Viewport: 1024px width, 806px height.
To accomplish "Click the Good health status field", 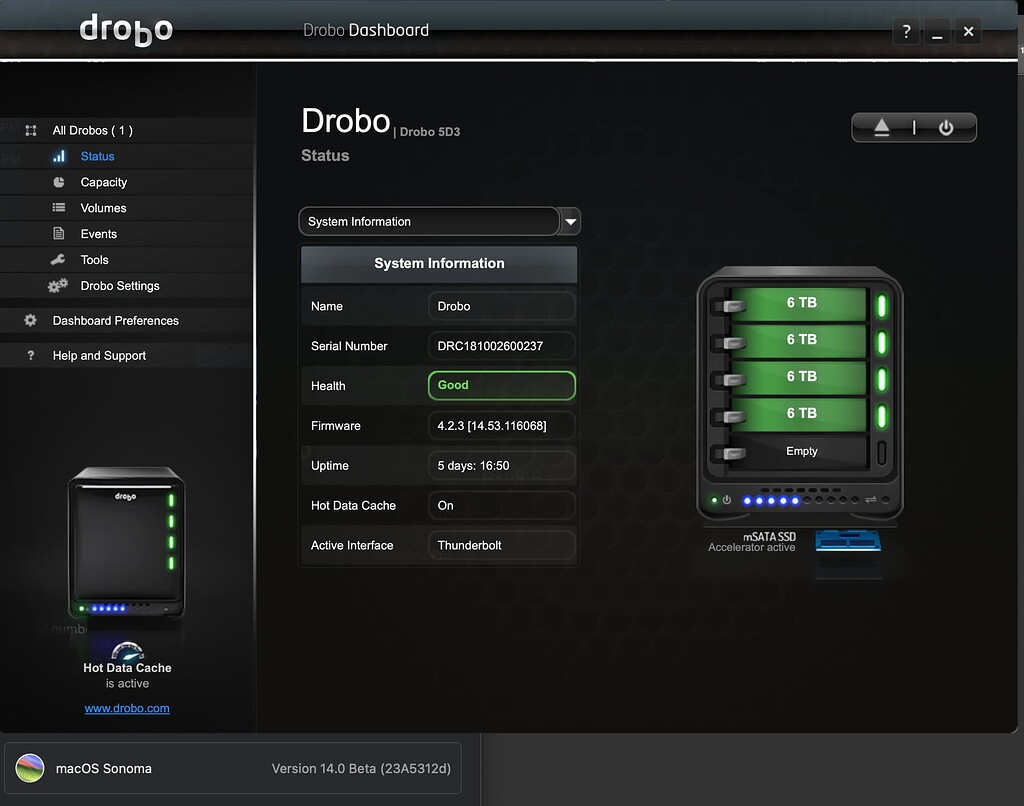I will coord(501,385).
